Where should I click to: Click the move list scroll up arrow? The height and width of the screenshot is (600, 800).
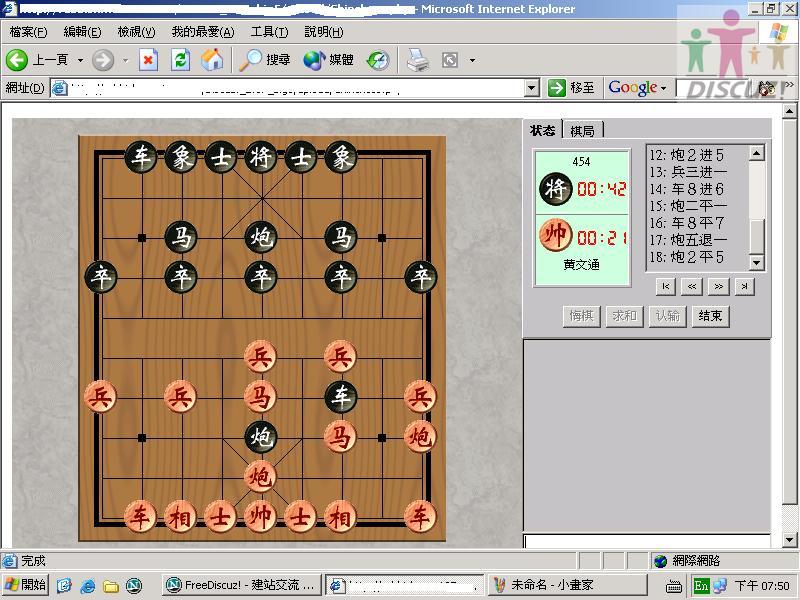pos(756,153)
